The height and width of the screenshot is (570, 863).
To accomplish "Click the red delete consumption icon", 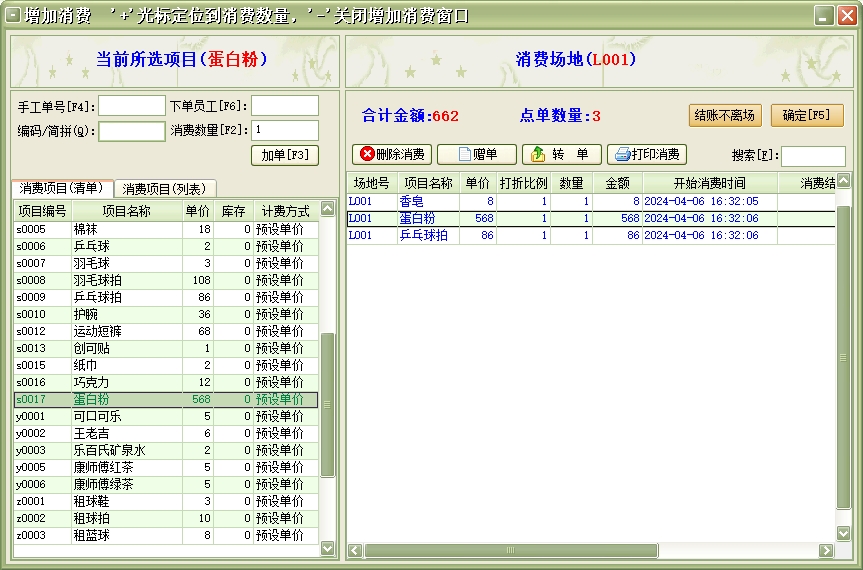I will (367, 154).
